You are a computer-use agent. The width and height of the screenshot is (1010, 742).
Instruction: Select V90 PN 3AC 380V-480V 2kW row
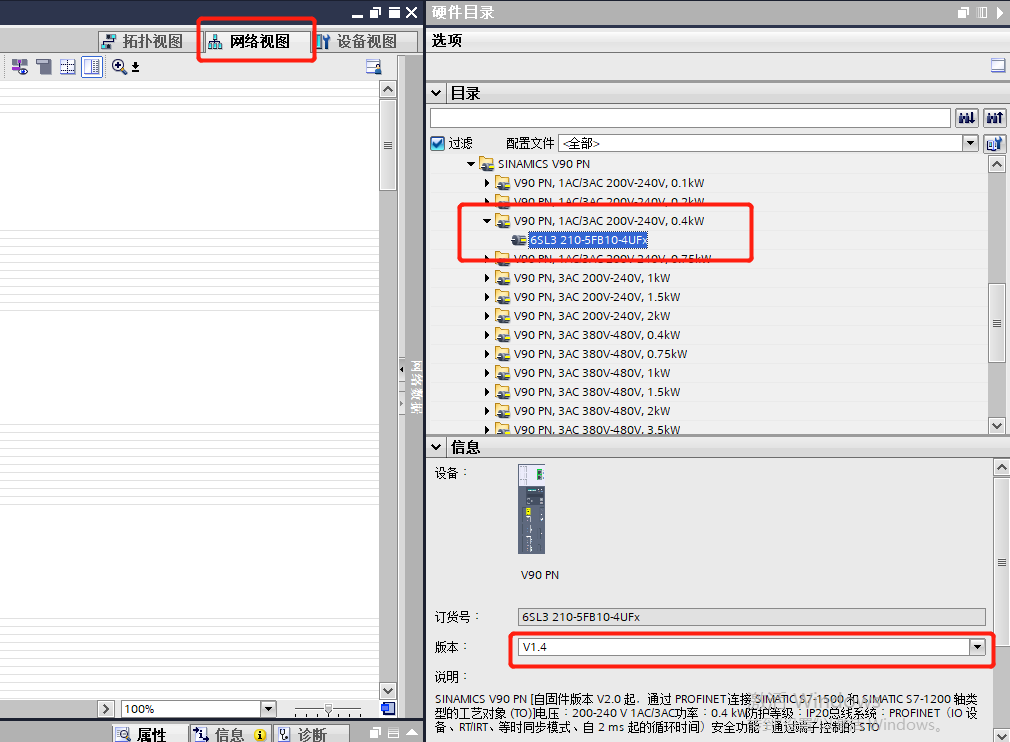coord(592,411)
